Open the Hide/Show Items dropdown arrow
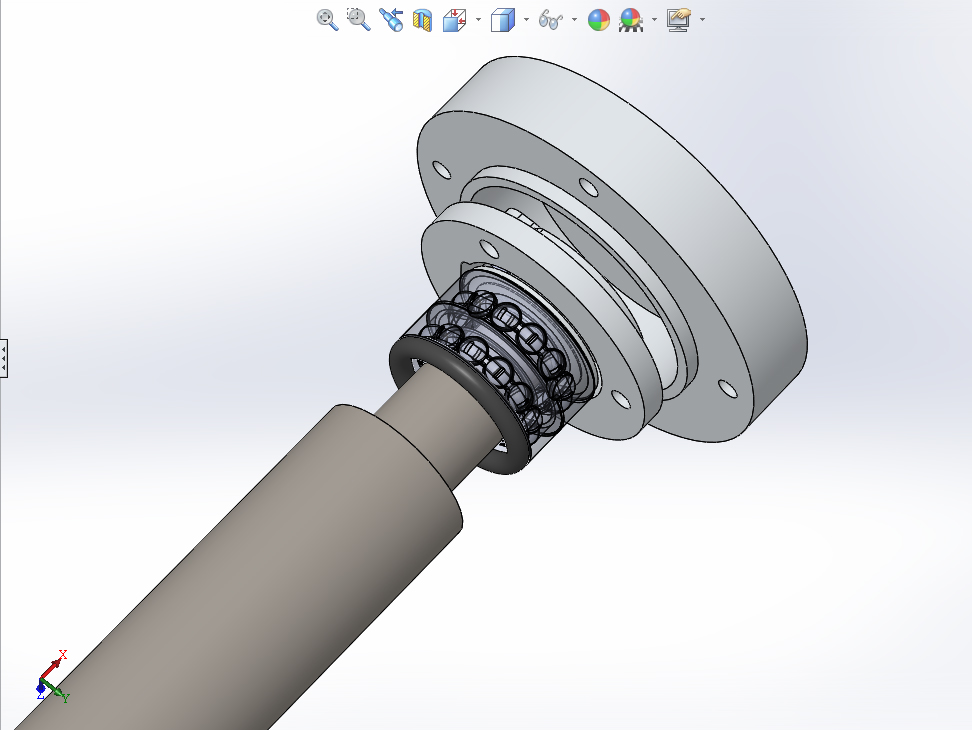Viewport: 972px width, 730px height. point(574,20)
